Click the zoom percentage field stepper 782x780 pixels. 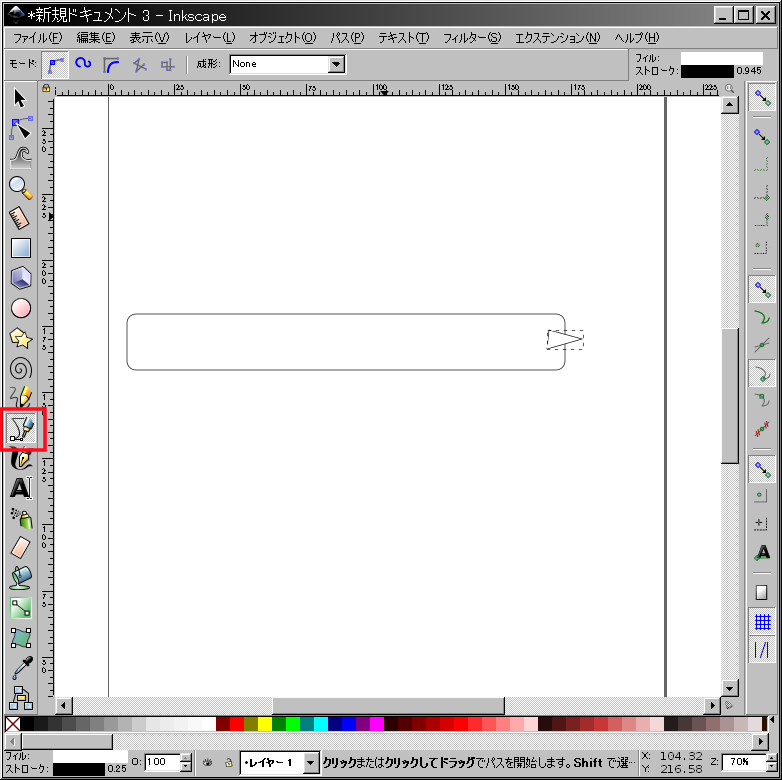(x=772, y=762)
